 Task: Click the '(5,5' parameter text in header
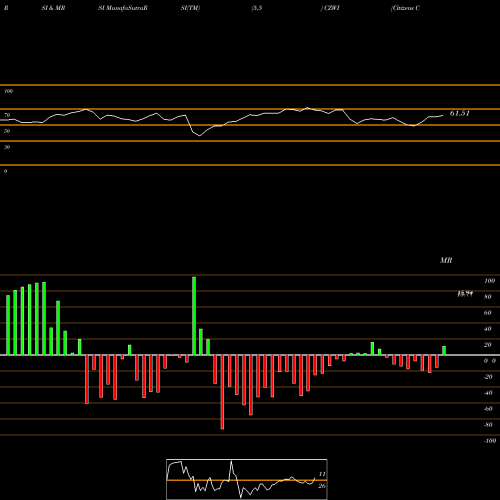click(257, 8)
